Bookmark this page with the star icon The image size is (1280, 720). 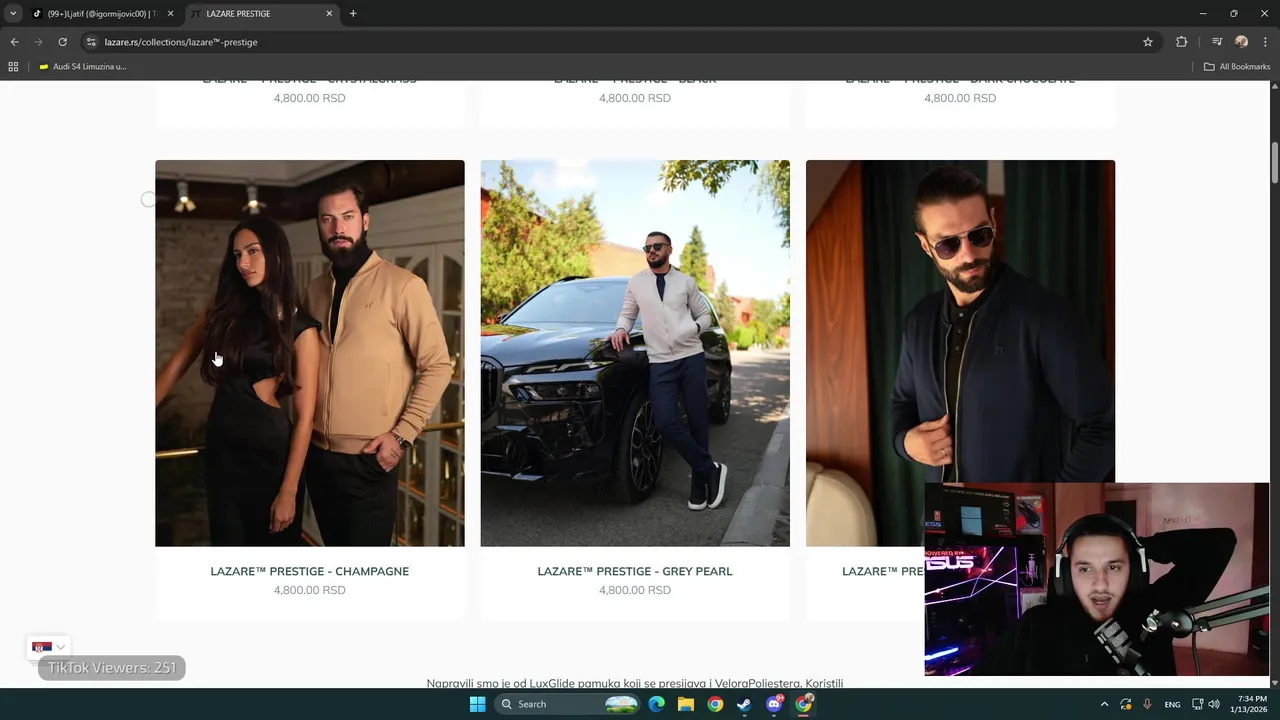1148,42
